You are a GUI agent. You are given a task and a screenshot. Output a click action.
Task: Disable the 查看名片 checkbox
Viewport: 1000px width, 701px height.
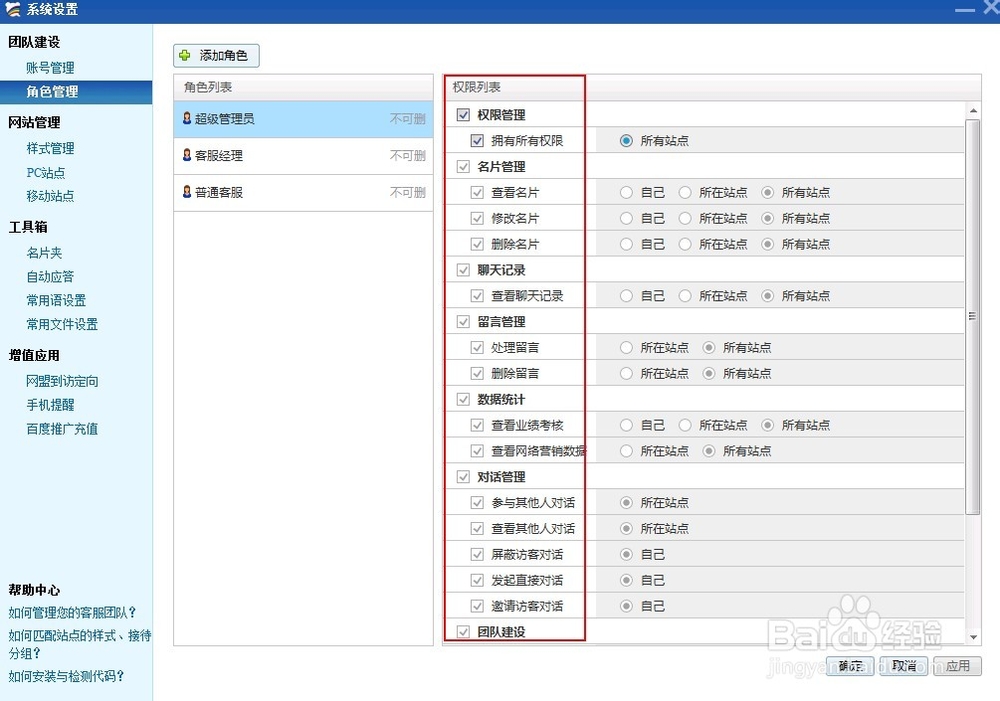pos(477,192)
